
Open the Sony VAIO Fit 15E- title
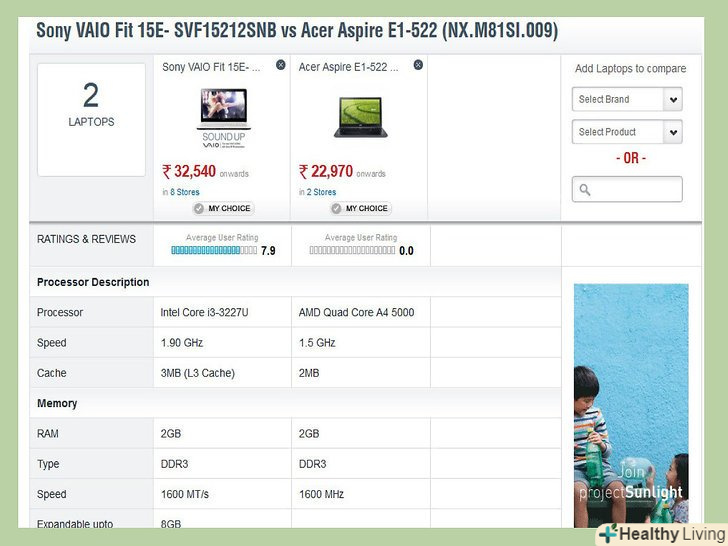211,67
